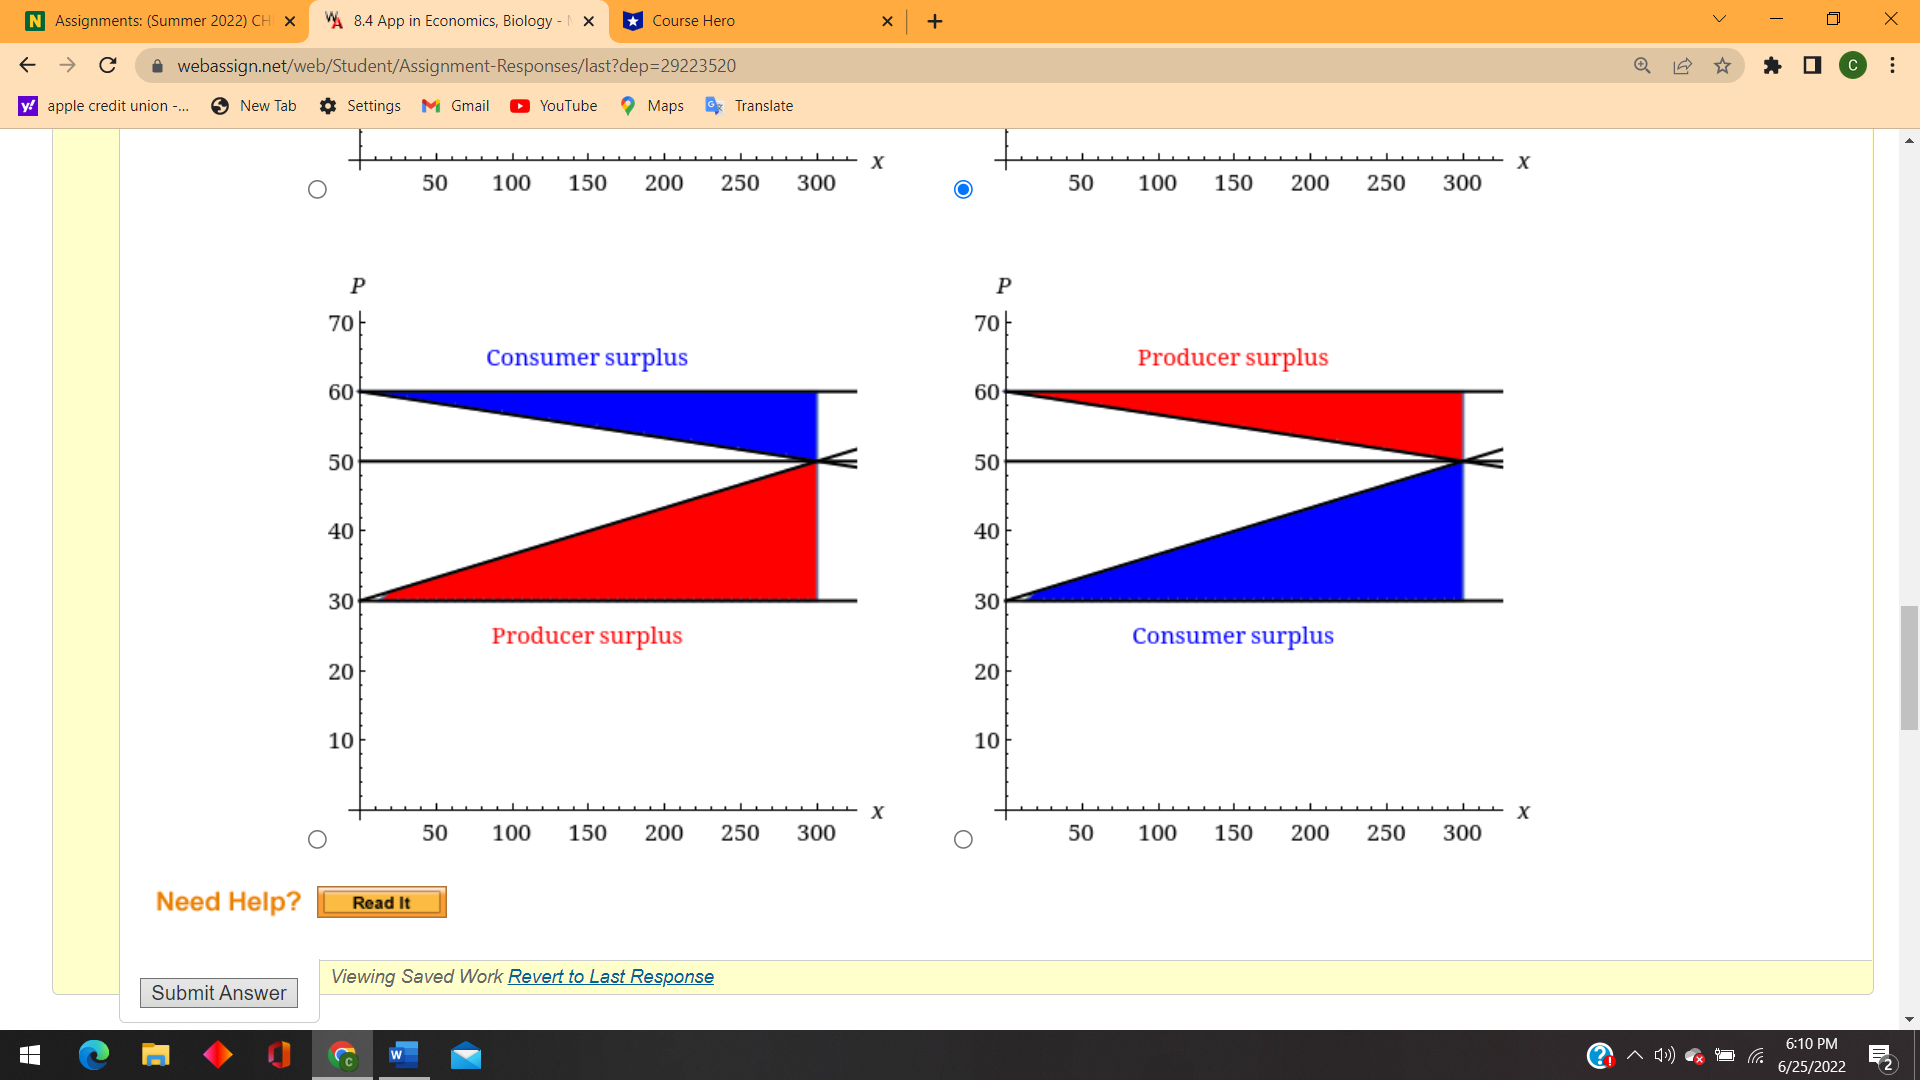
Task: Open the YouTube bookmark
Action: click(x=553, y=106)
